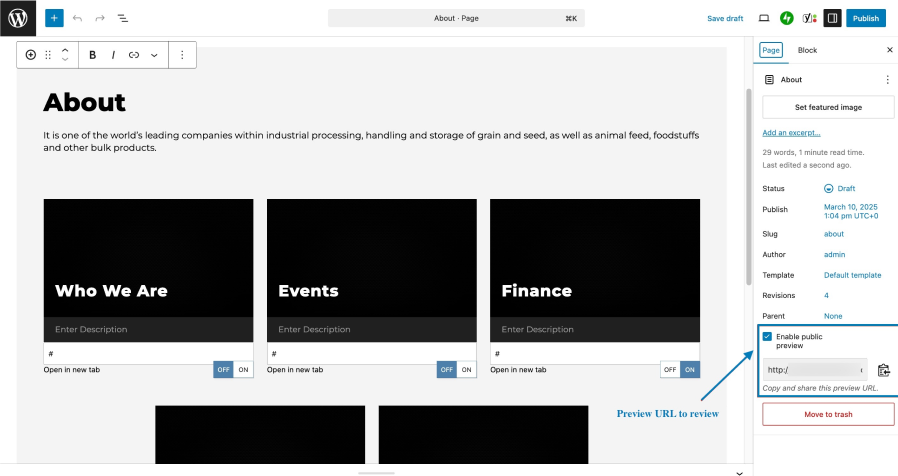Click the intro paragraph about grain and seed
The height and width of the screenshot is (476, 898).
(371, 141)
